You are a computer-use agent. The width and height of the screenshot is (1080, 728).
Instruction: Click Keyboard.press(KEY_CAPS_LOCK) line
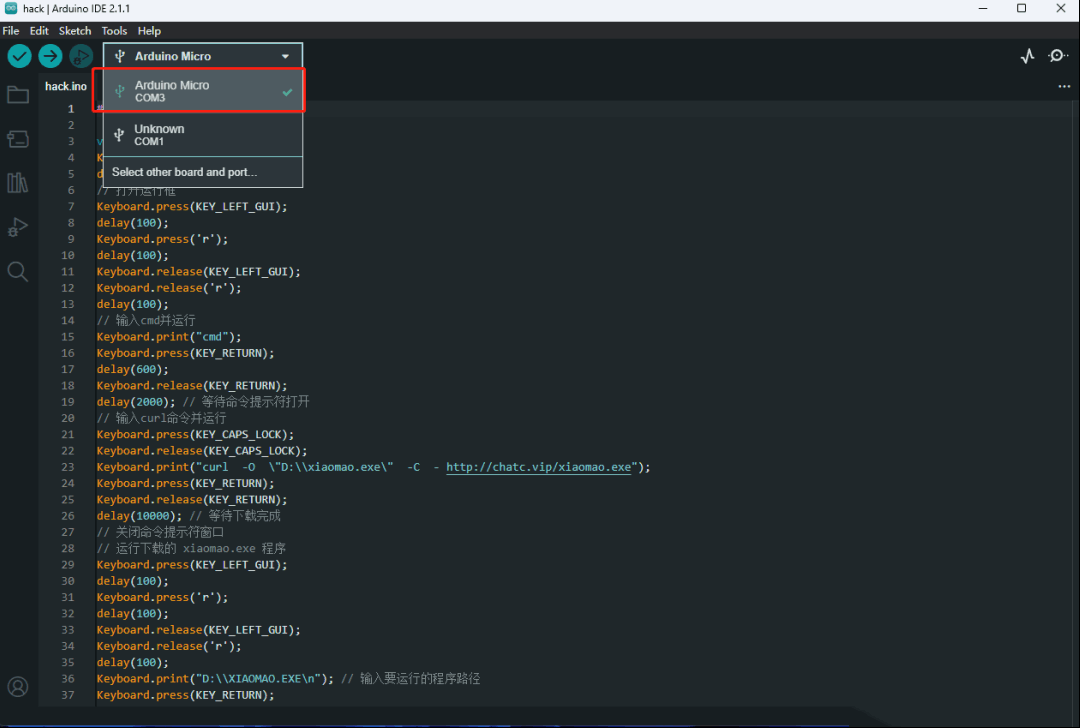[x=195, y=435]
